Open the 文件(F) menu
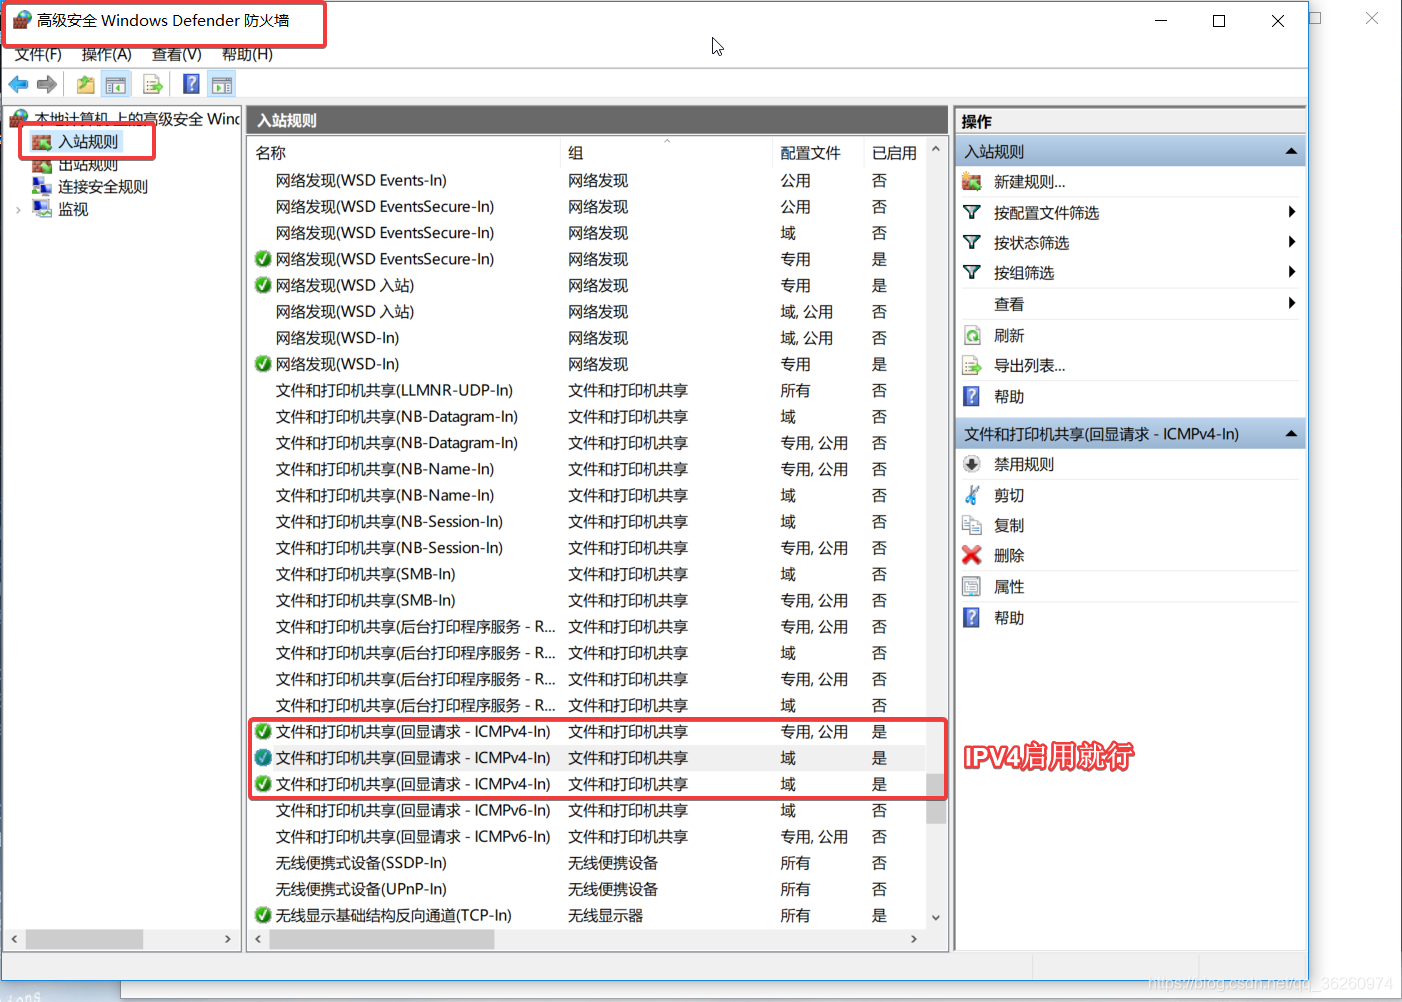The height and width of the screenshot is (1002, 1402). pos(39,54)
